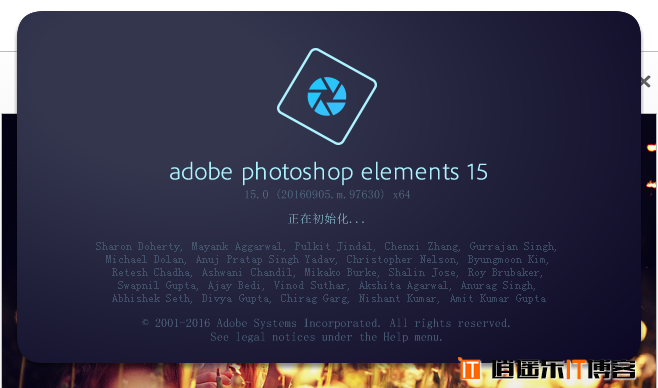The width and height of the screenshot is (658, 388).
Task: Click the credit name "Mikako Burke"
Action: point(340,273)
